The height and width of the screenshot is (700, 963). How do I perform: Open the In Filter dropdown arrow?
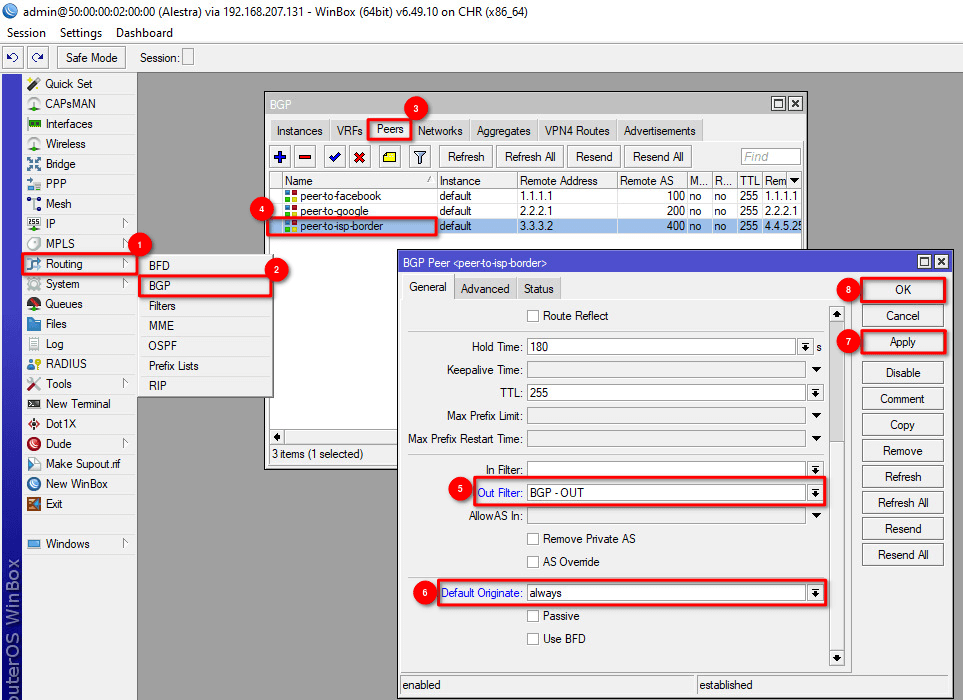coord(815,470)
